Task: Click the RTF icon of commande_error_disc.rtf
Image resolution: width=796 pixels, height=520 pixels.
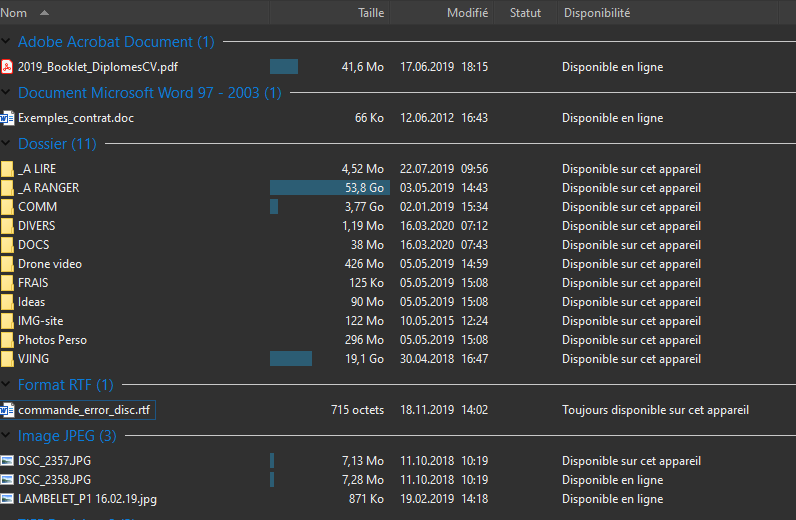Action: pos(7,410)
